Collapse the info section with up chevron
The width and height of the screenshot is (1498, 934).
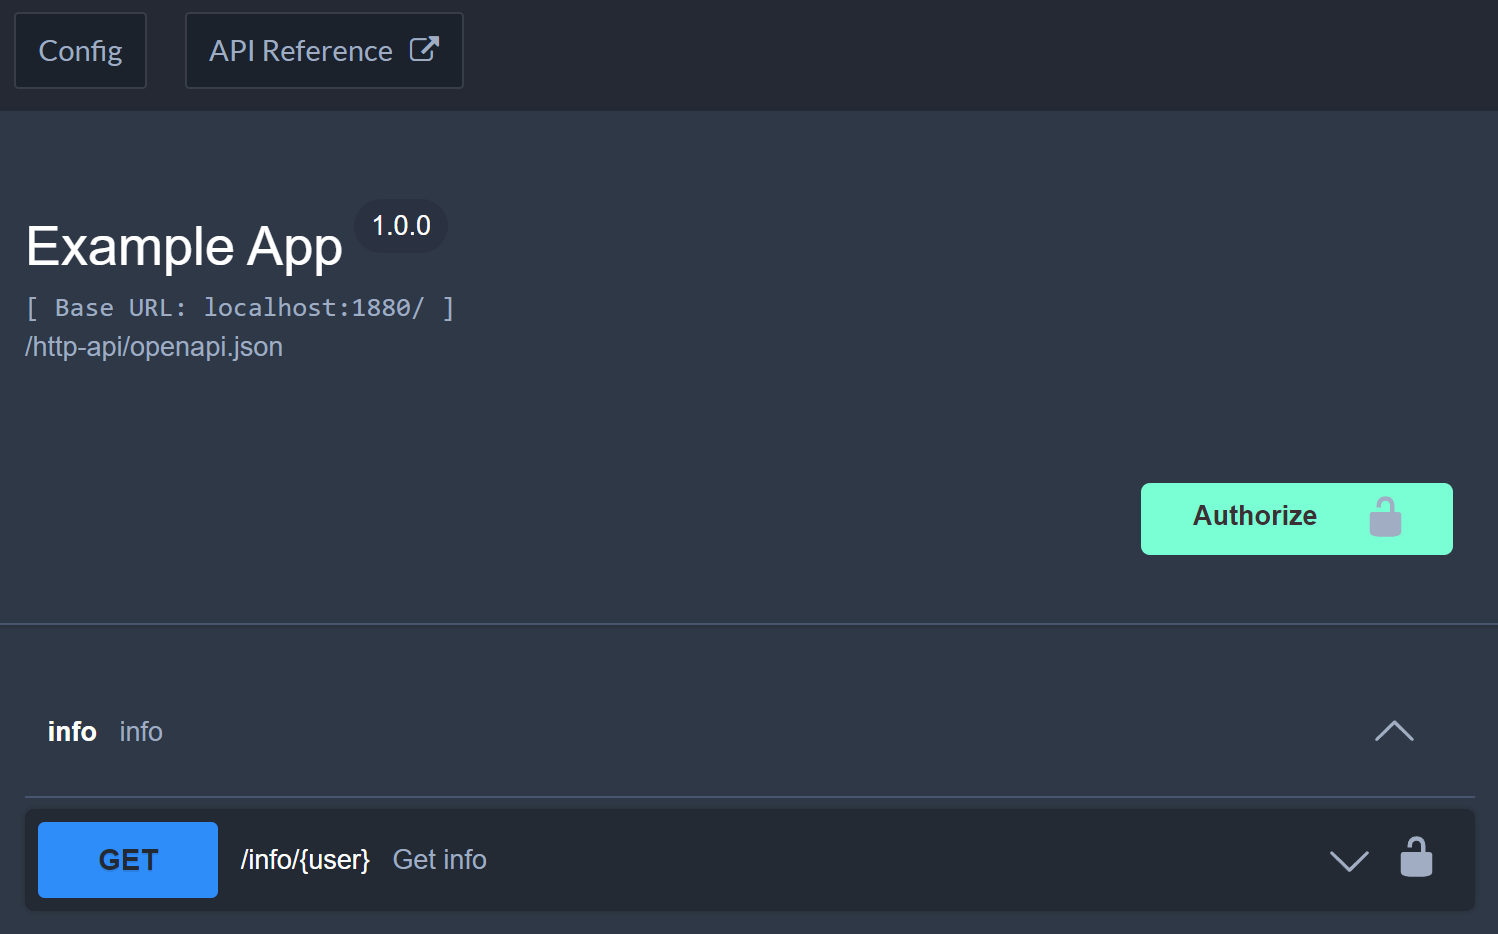pos(1394,732)
